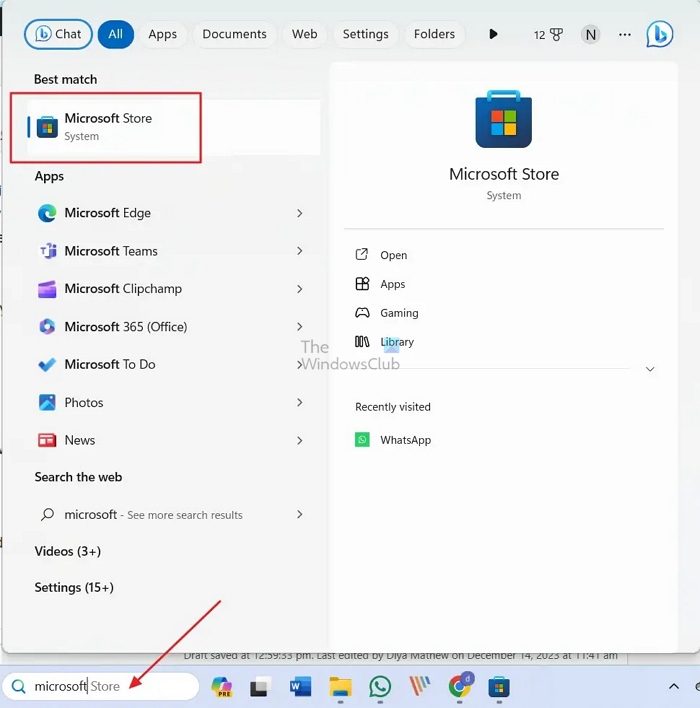
Task: Open Word from the taskbar
Action: pos(300,687)
